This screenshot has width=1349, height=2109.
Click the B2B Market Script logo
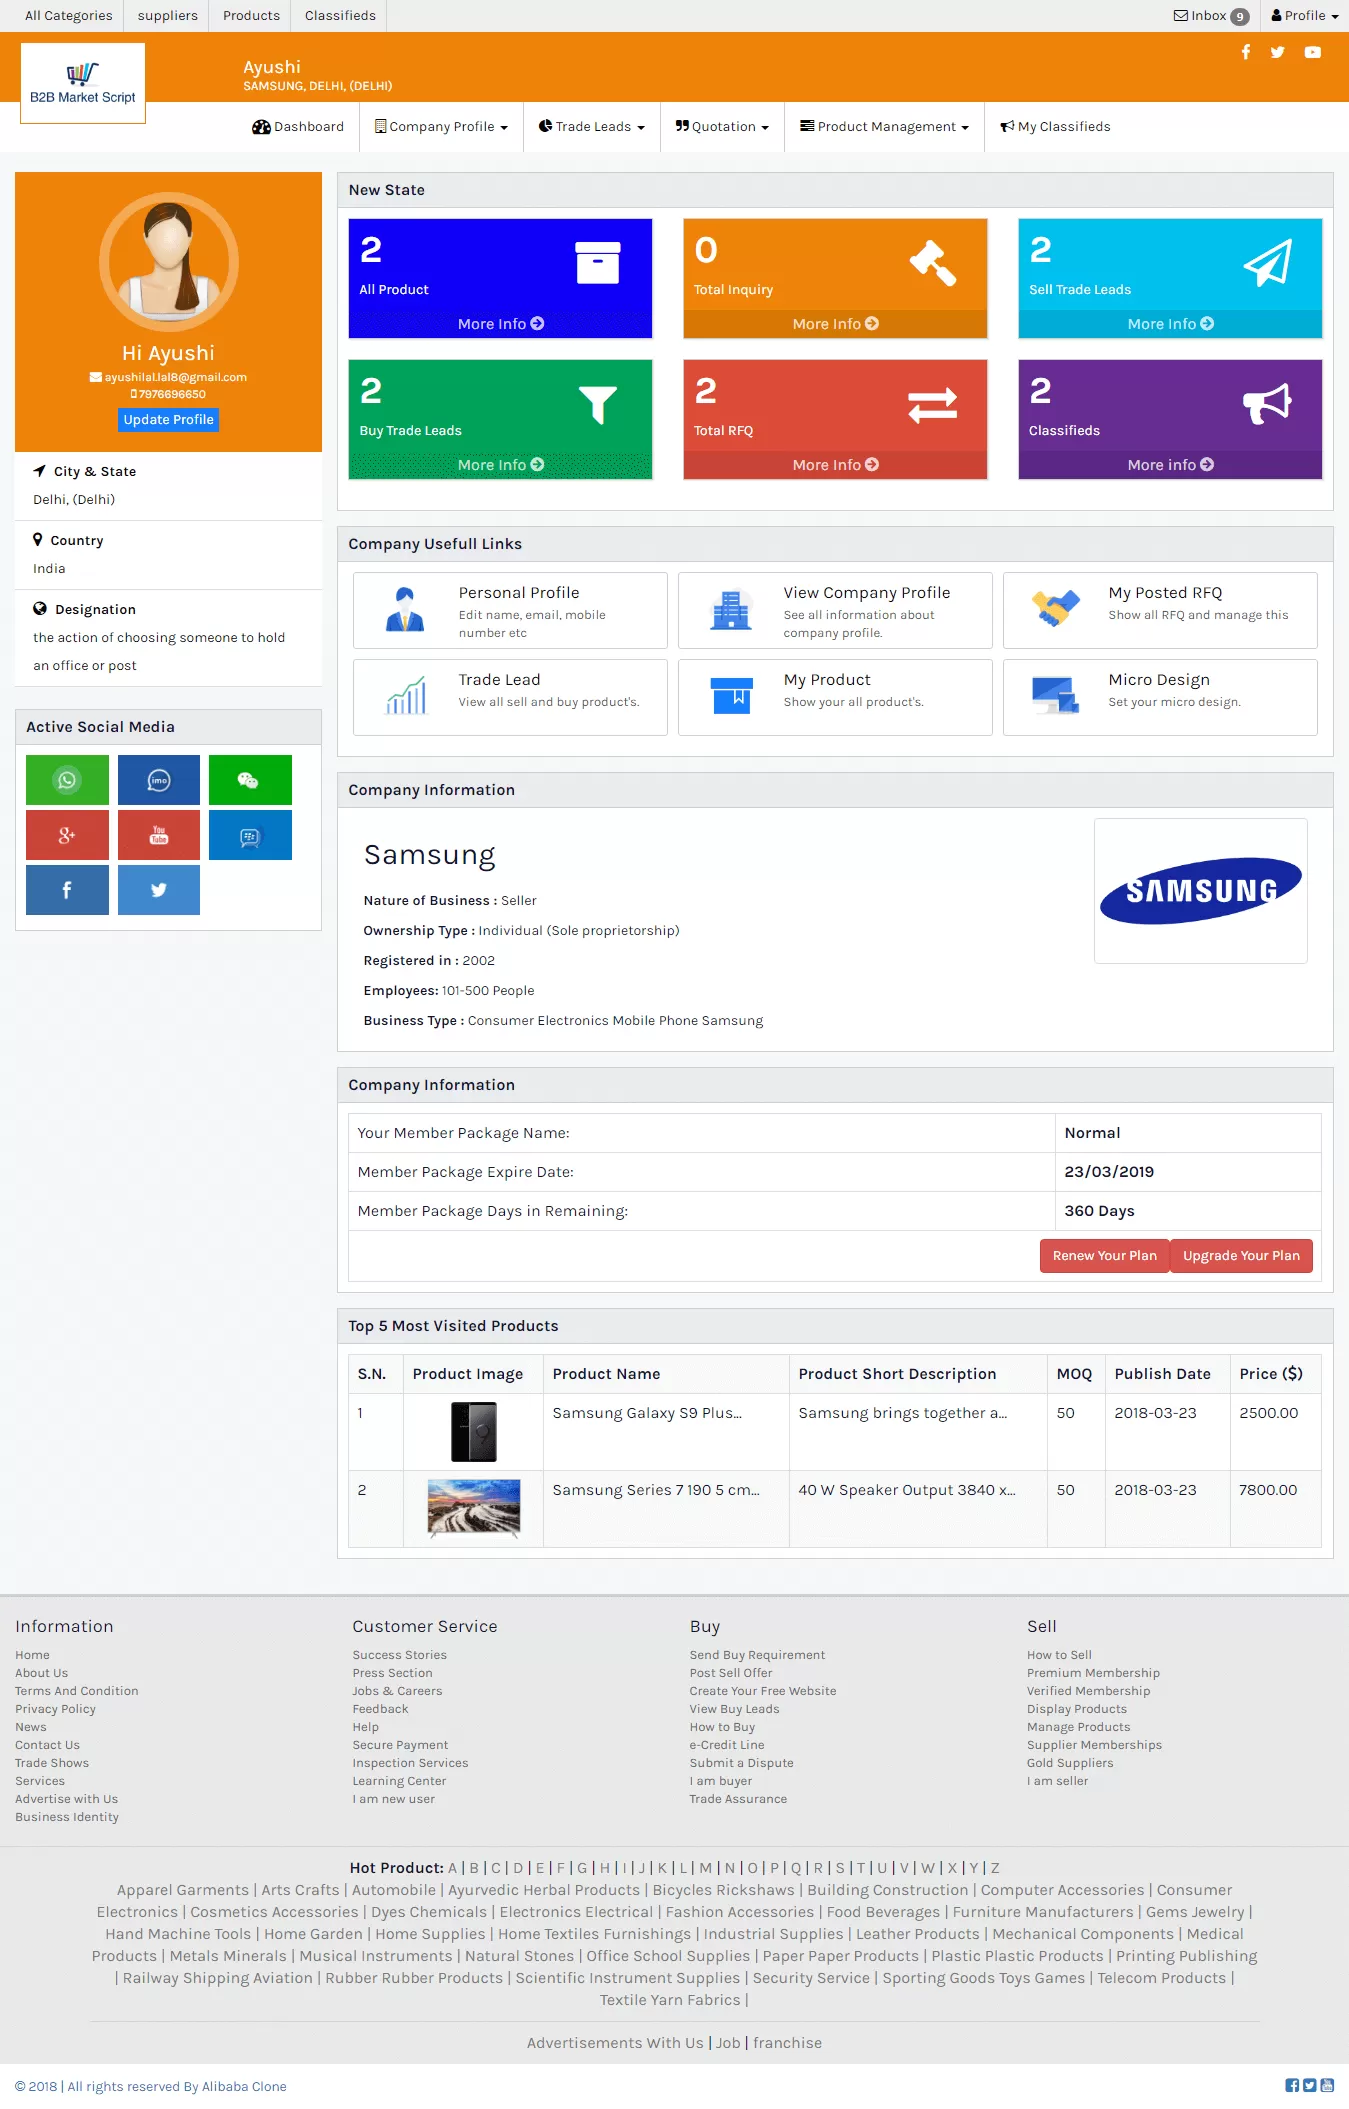click(x=83, y=83)
